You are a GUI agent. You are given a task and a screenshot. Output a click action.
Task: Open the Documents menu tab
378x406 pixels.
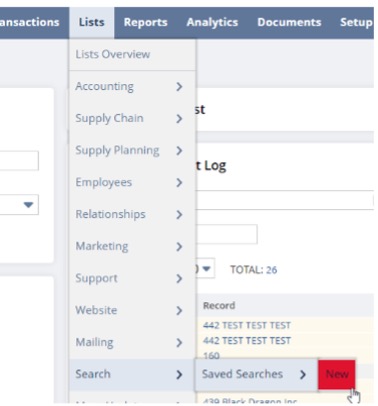(x=289, y=23)
